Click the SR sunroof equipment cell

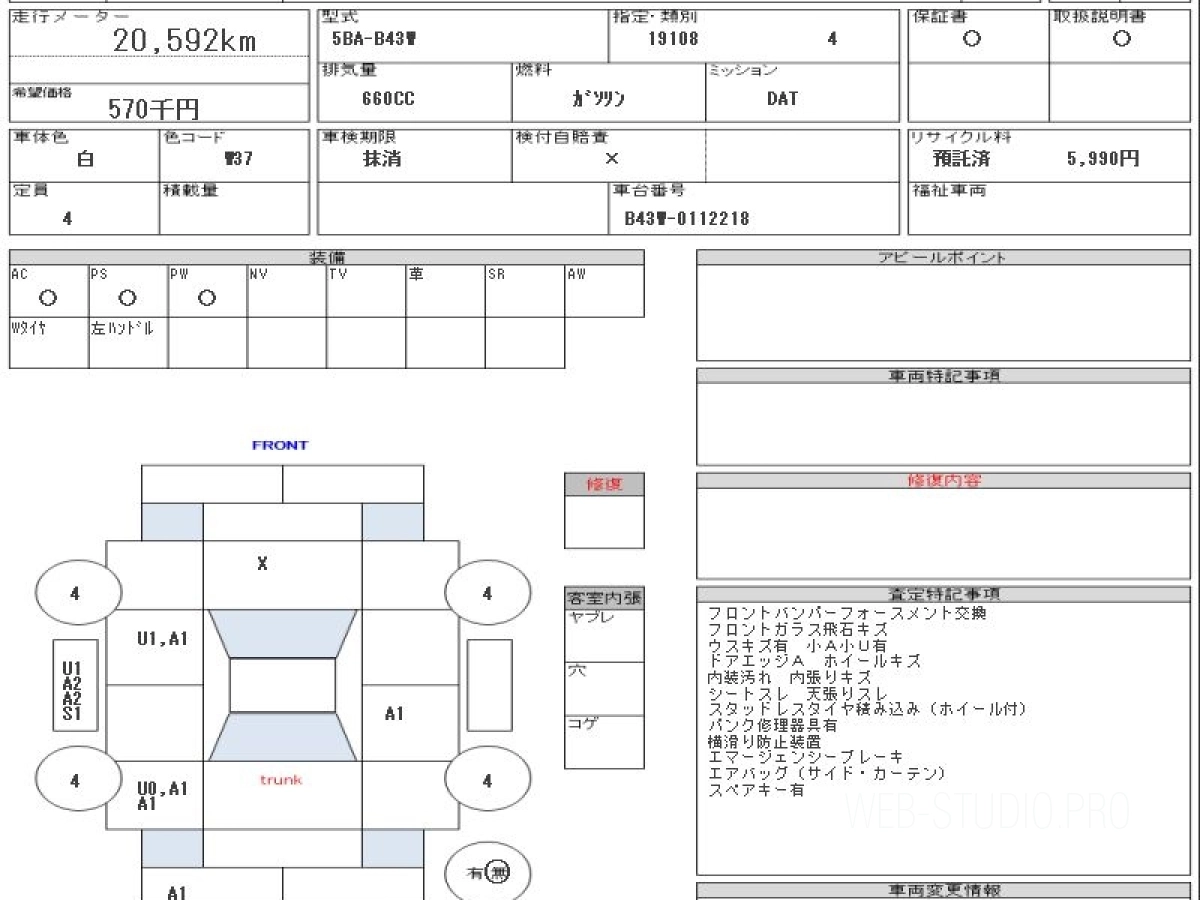pyautogui.click(x=525, y=291)
